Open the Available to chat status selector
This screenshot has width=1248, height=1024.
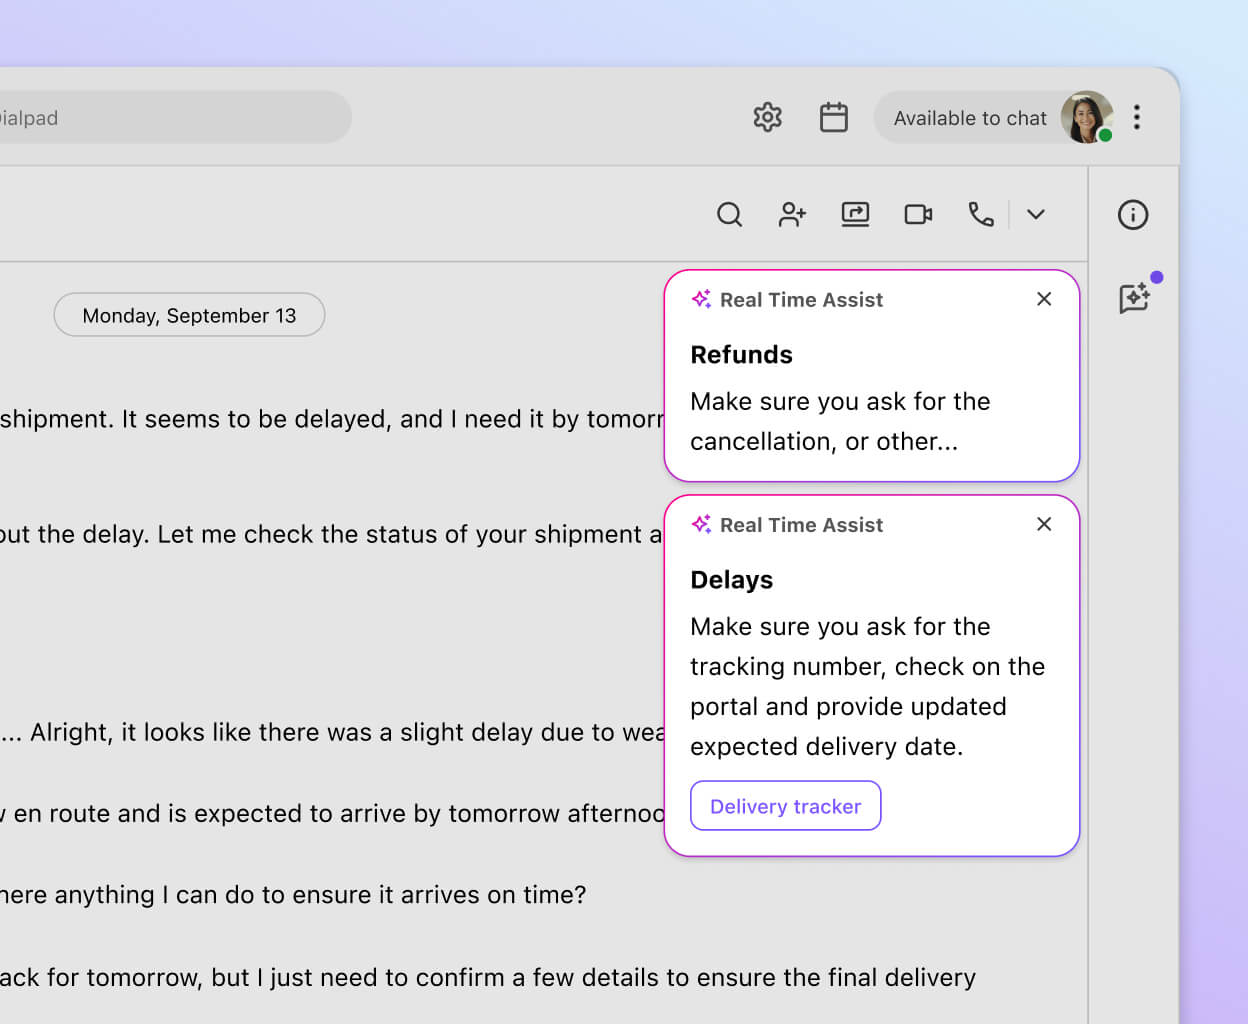pyautogui.click(x=969, y=117)
